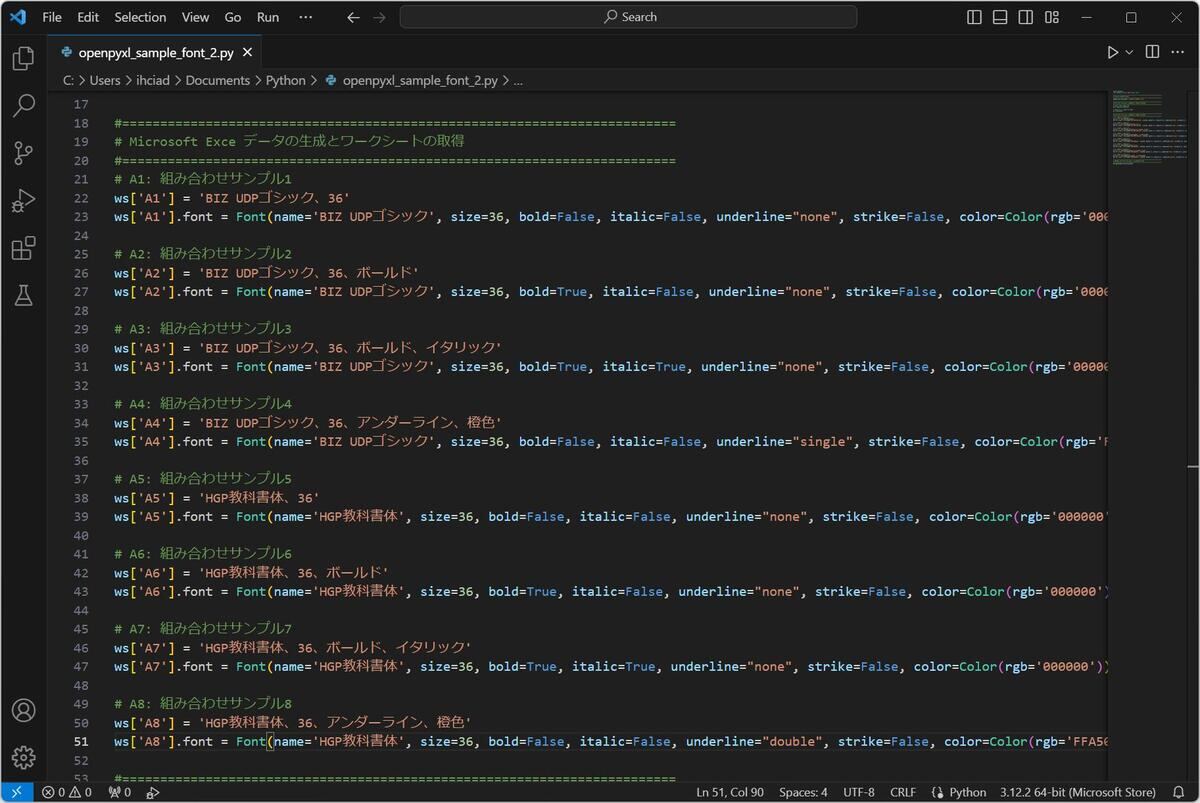Change line endings via CRLF
Screen dimensions: 1200x803
pos(902,792)
